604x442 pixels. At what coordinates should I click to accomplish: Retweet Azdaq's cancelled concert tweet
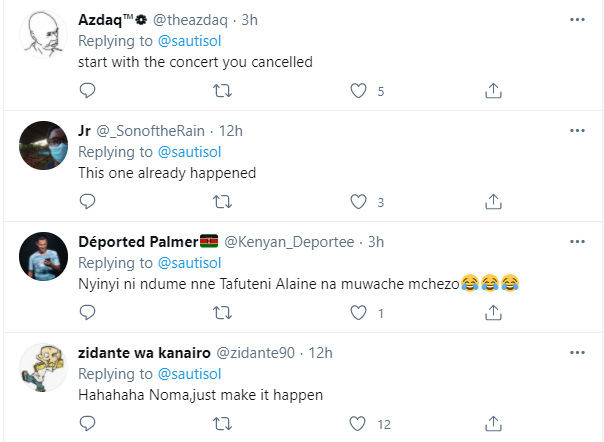pos(223,91)
